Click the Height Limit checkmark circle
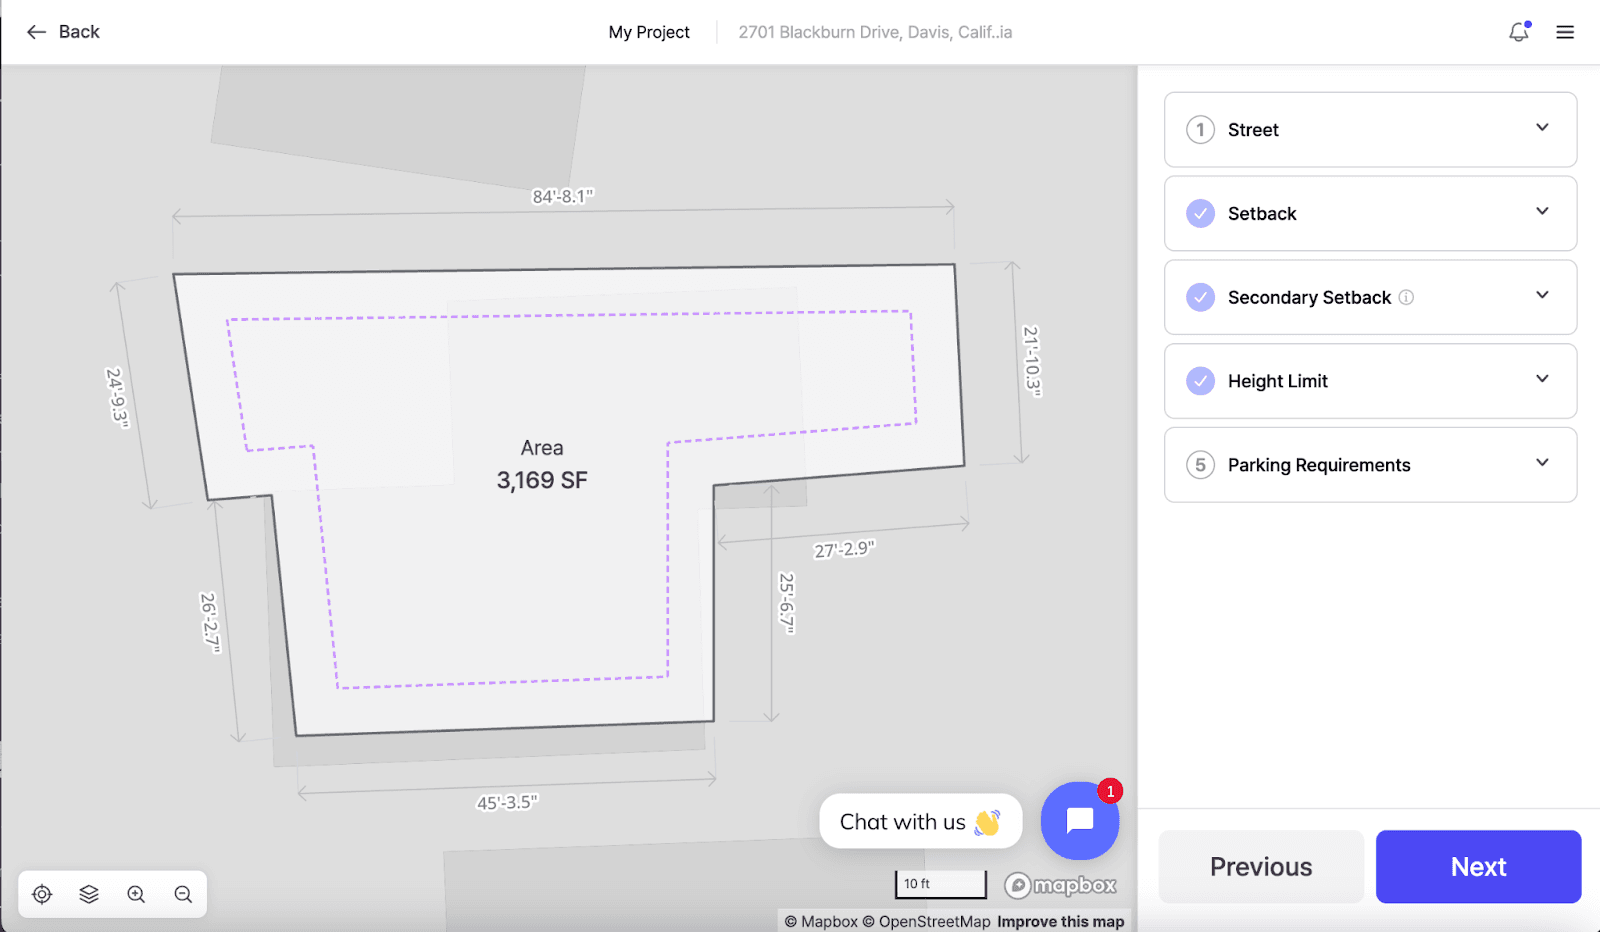The image size is (1600, 932). [x=1200, y=381]
